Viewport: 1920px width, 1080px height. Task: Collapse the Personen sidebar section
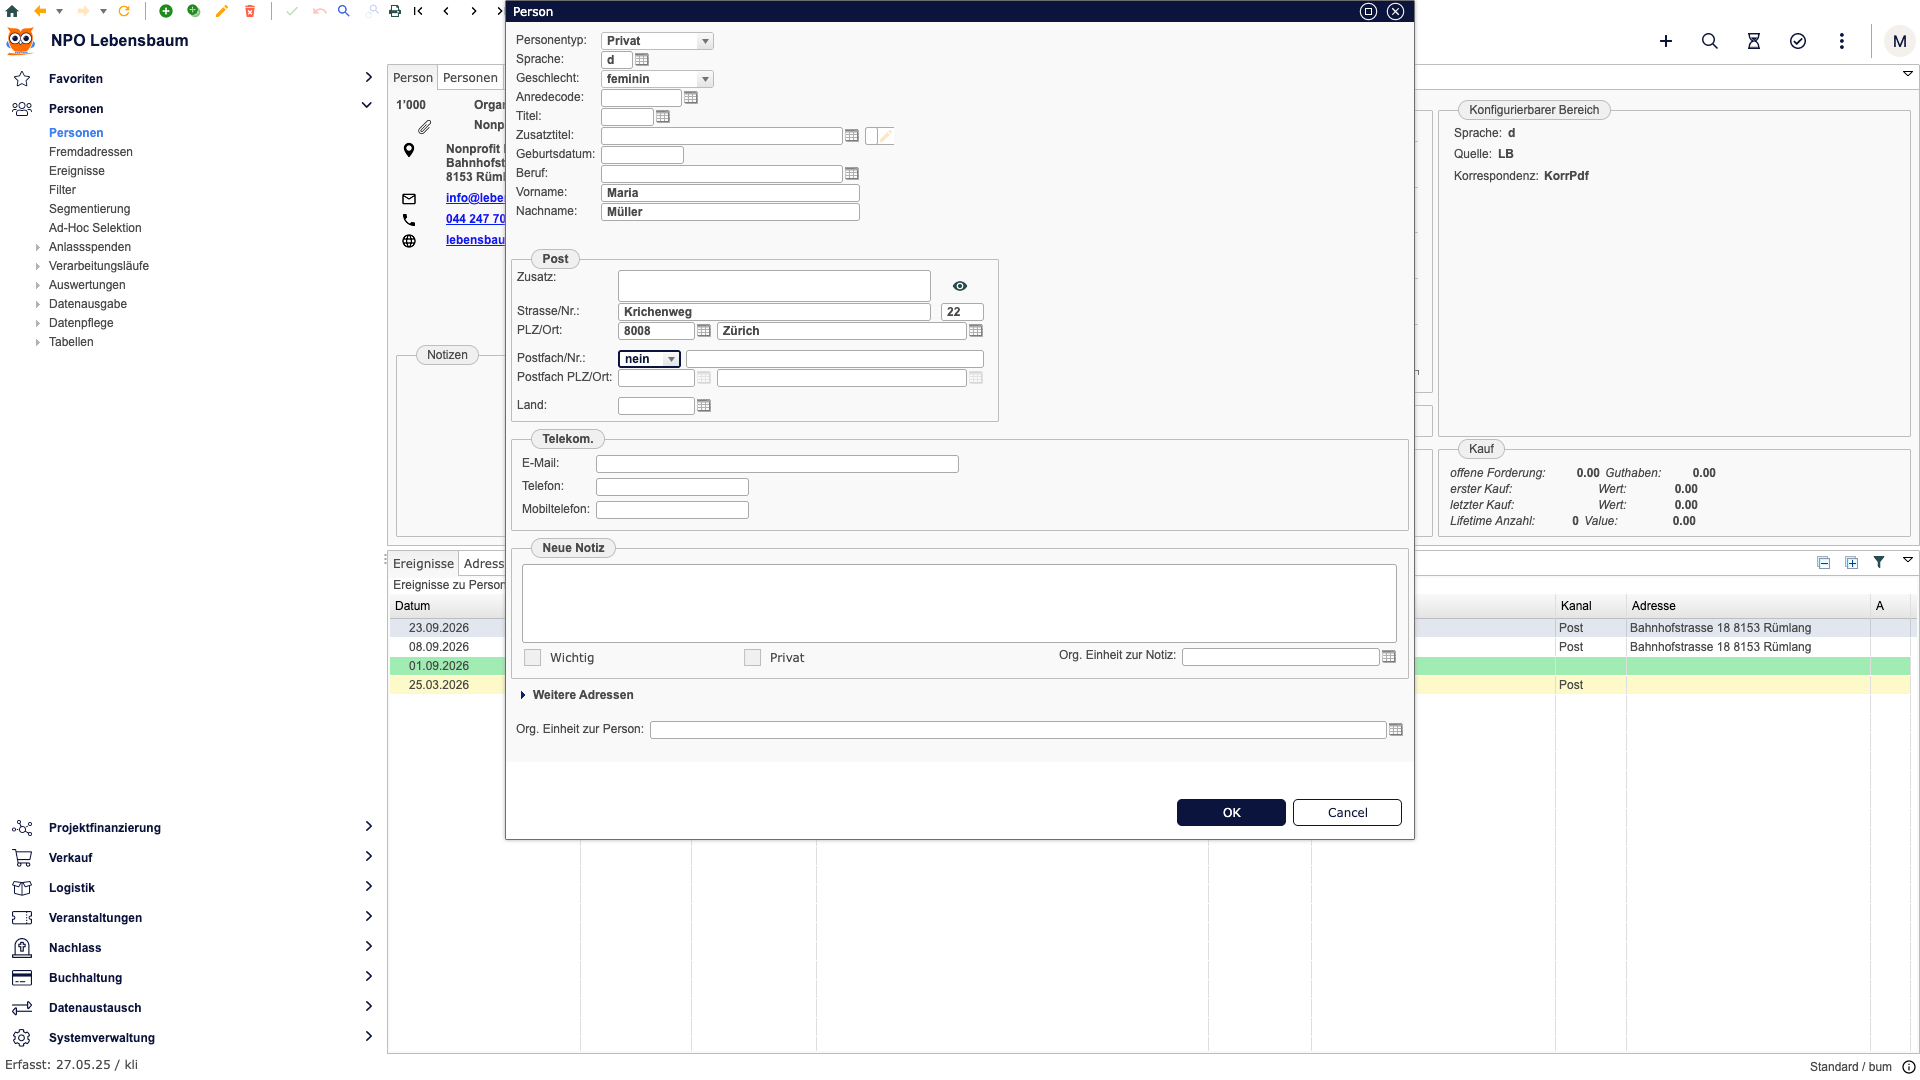tap(367, 105)
